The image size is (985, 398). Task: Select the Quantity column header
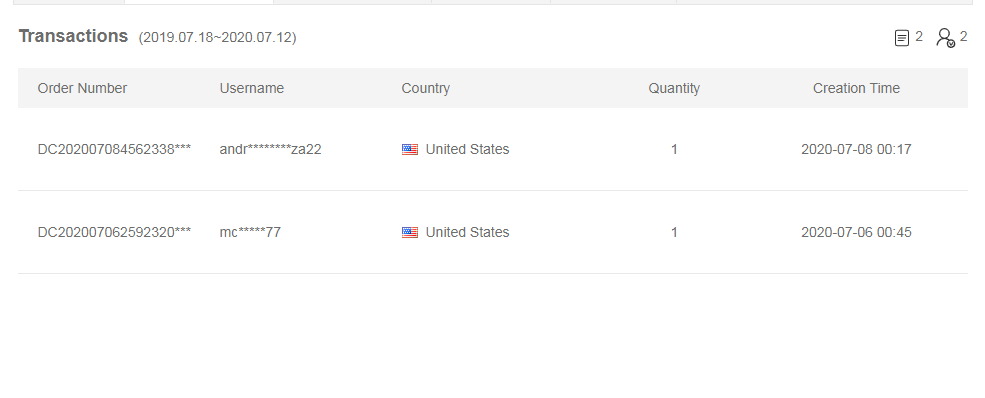click(x=674, y=89)
